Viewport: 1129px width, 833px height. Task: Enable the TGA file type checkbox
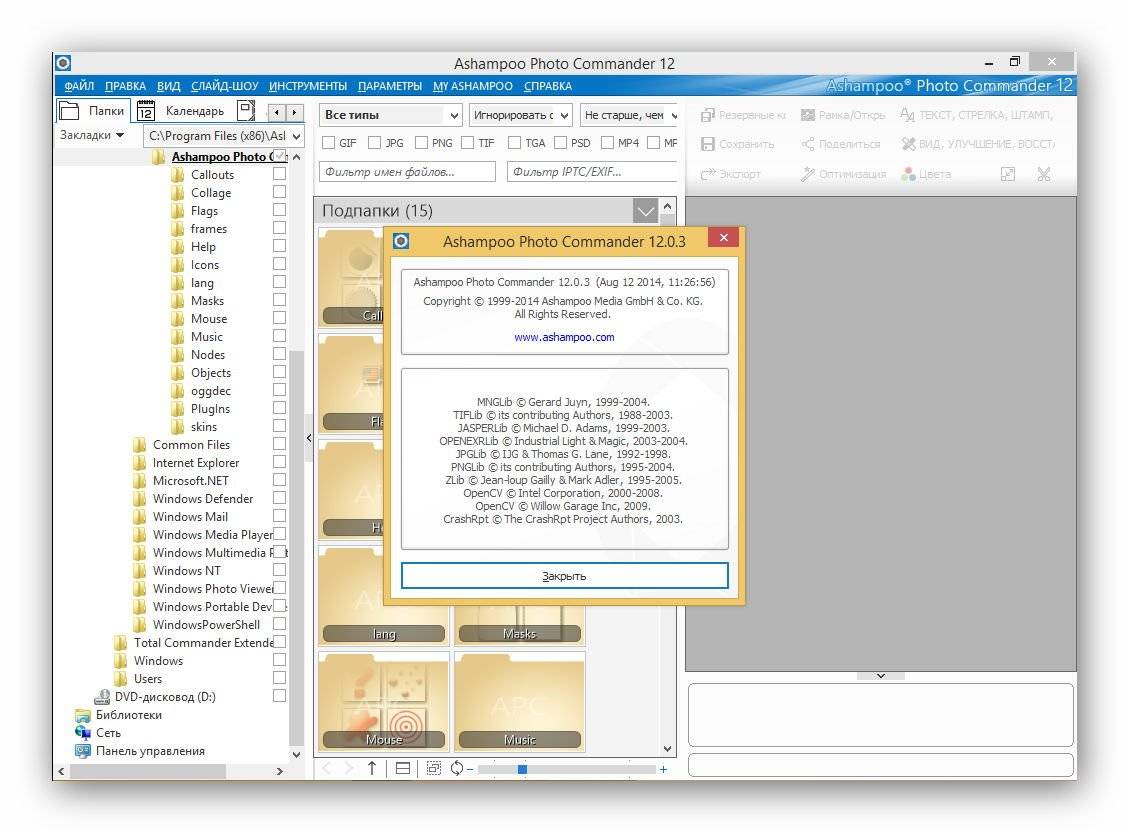[514, 143]
